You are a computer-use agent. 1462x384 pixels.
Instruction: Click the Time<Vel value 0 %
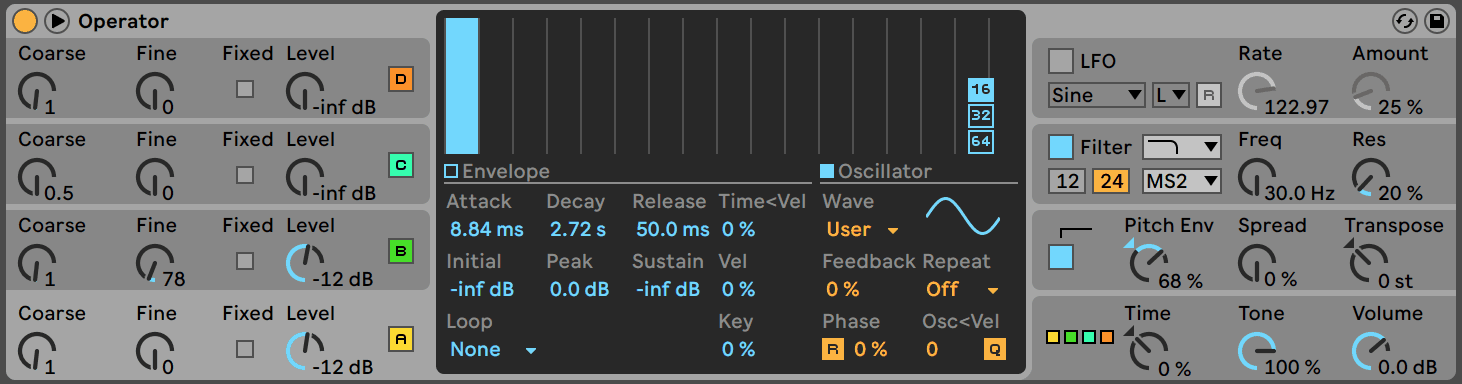(x=738, y=229)
